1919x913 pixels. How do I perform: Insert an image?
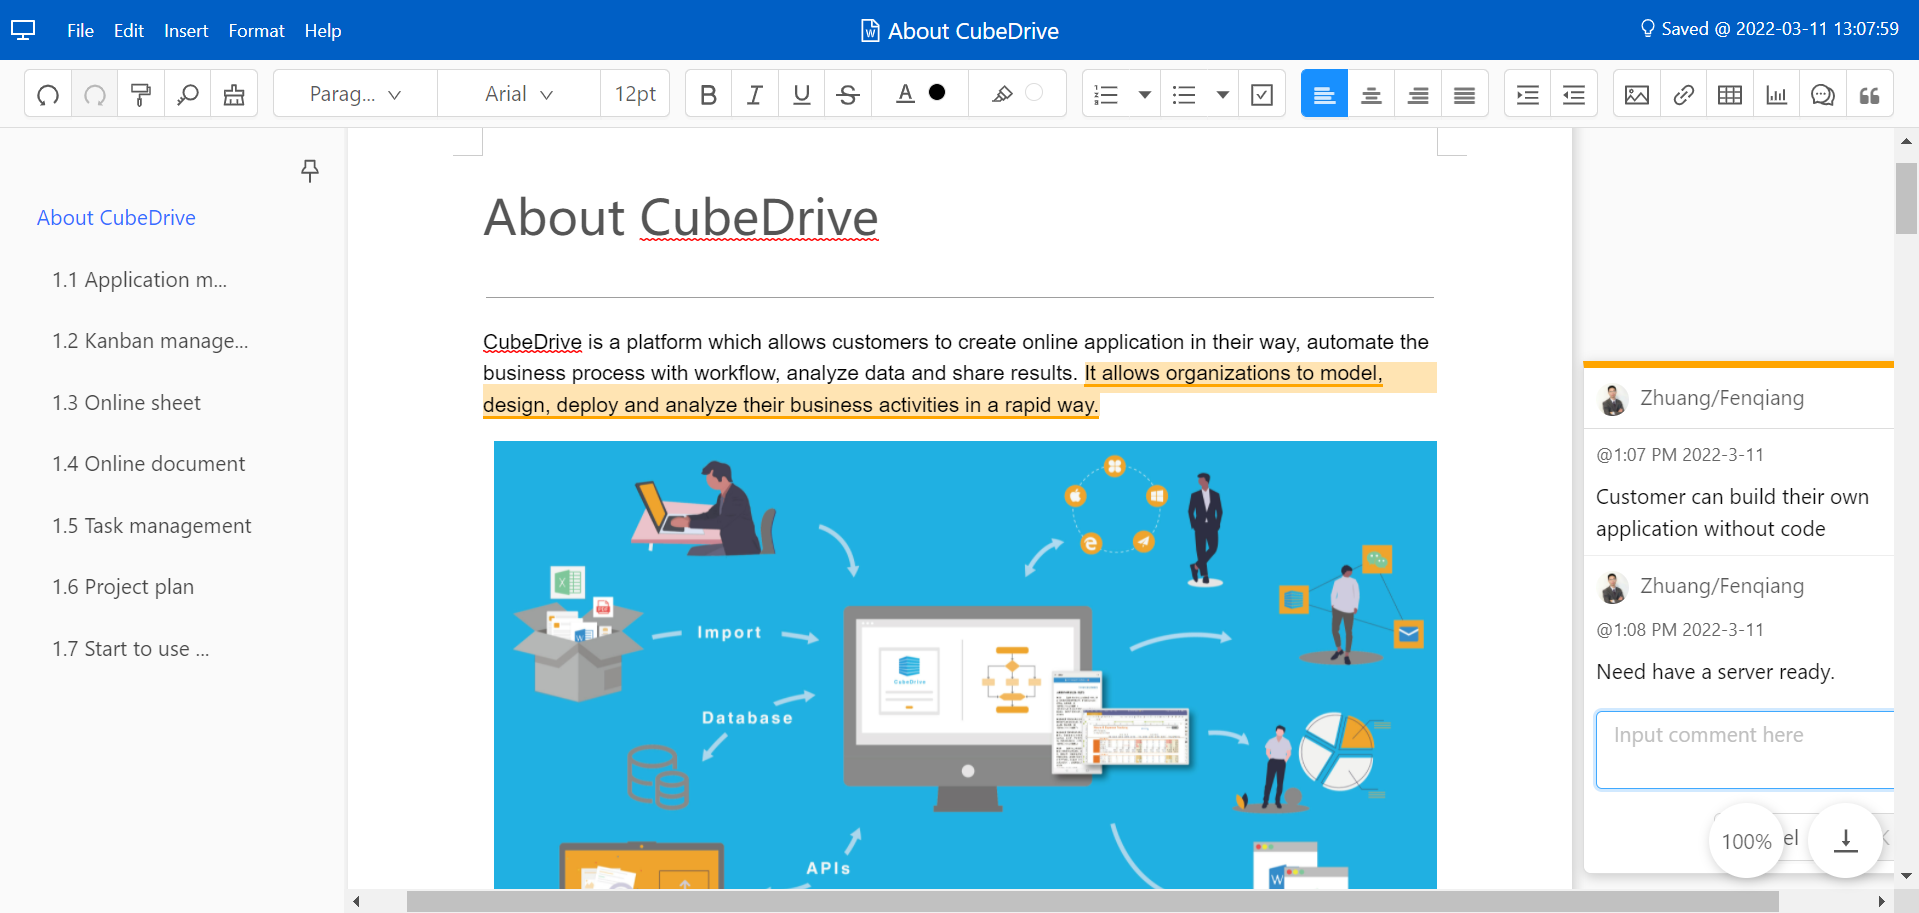tap(1637, 94)
